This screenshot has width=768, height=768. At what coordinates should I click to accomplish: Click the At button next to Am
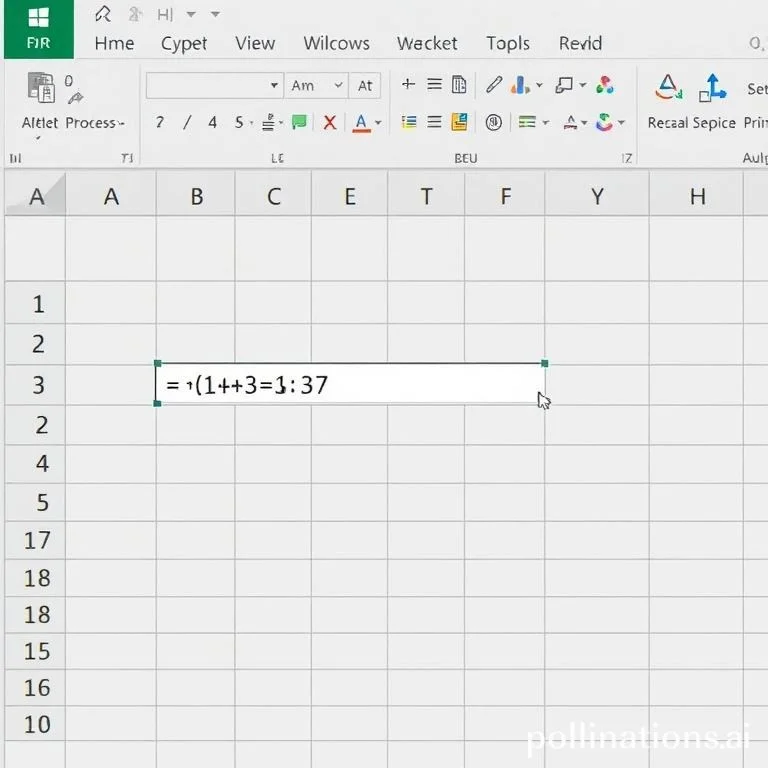[365, 86]
